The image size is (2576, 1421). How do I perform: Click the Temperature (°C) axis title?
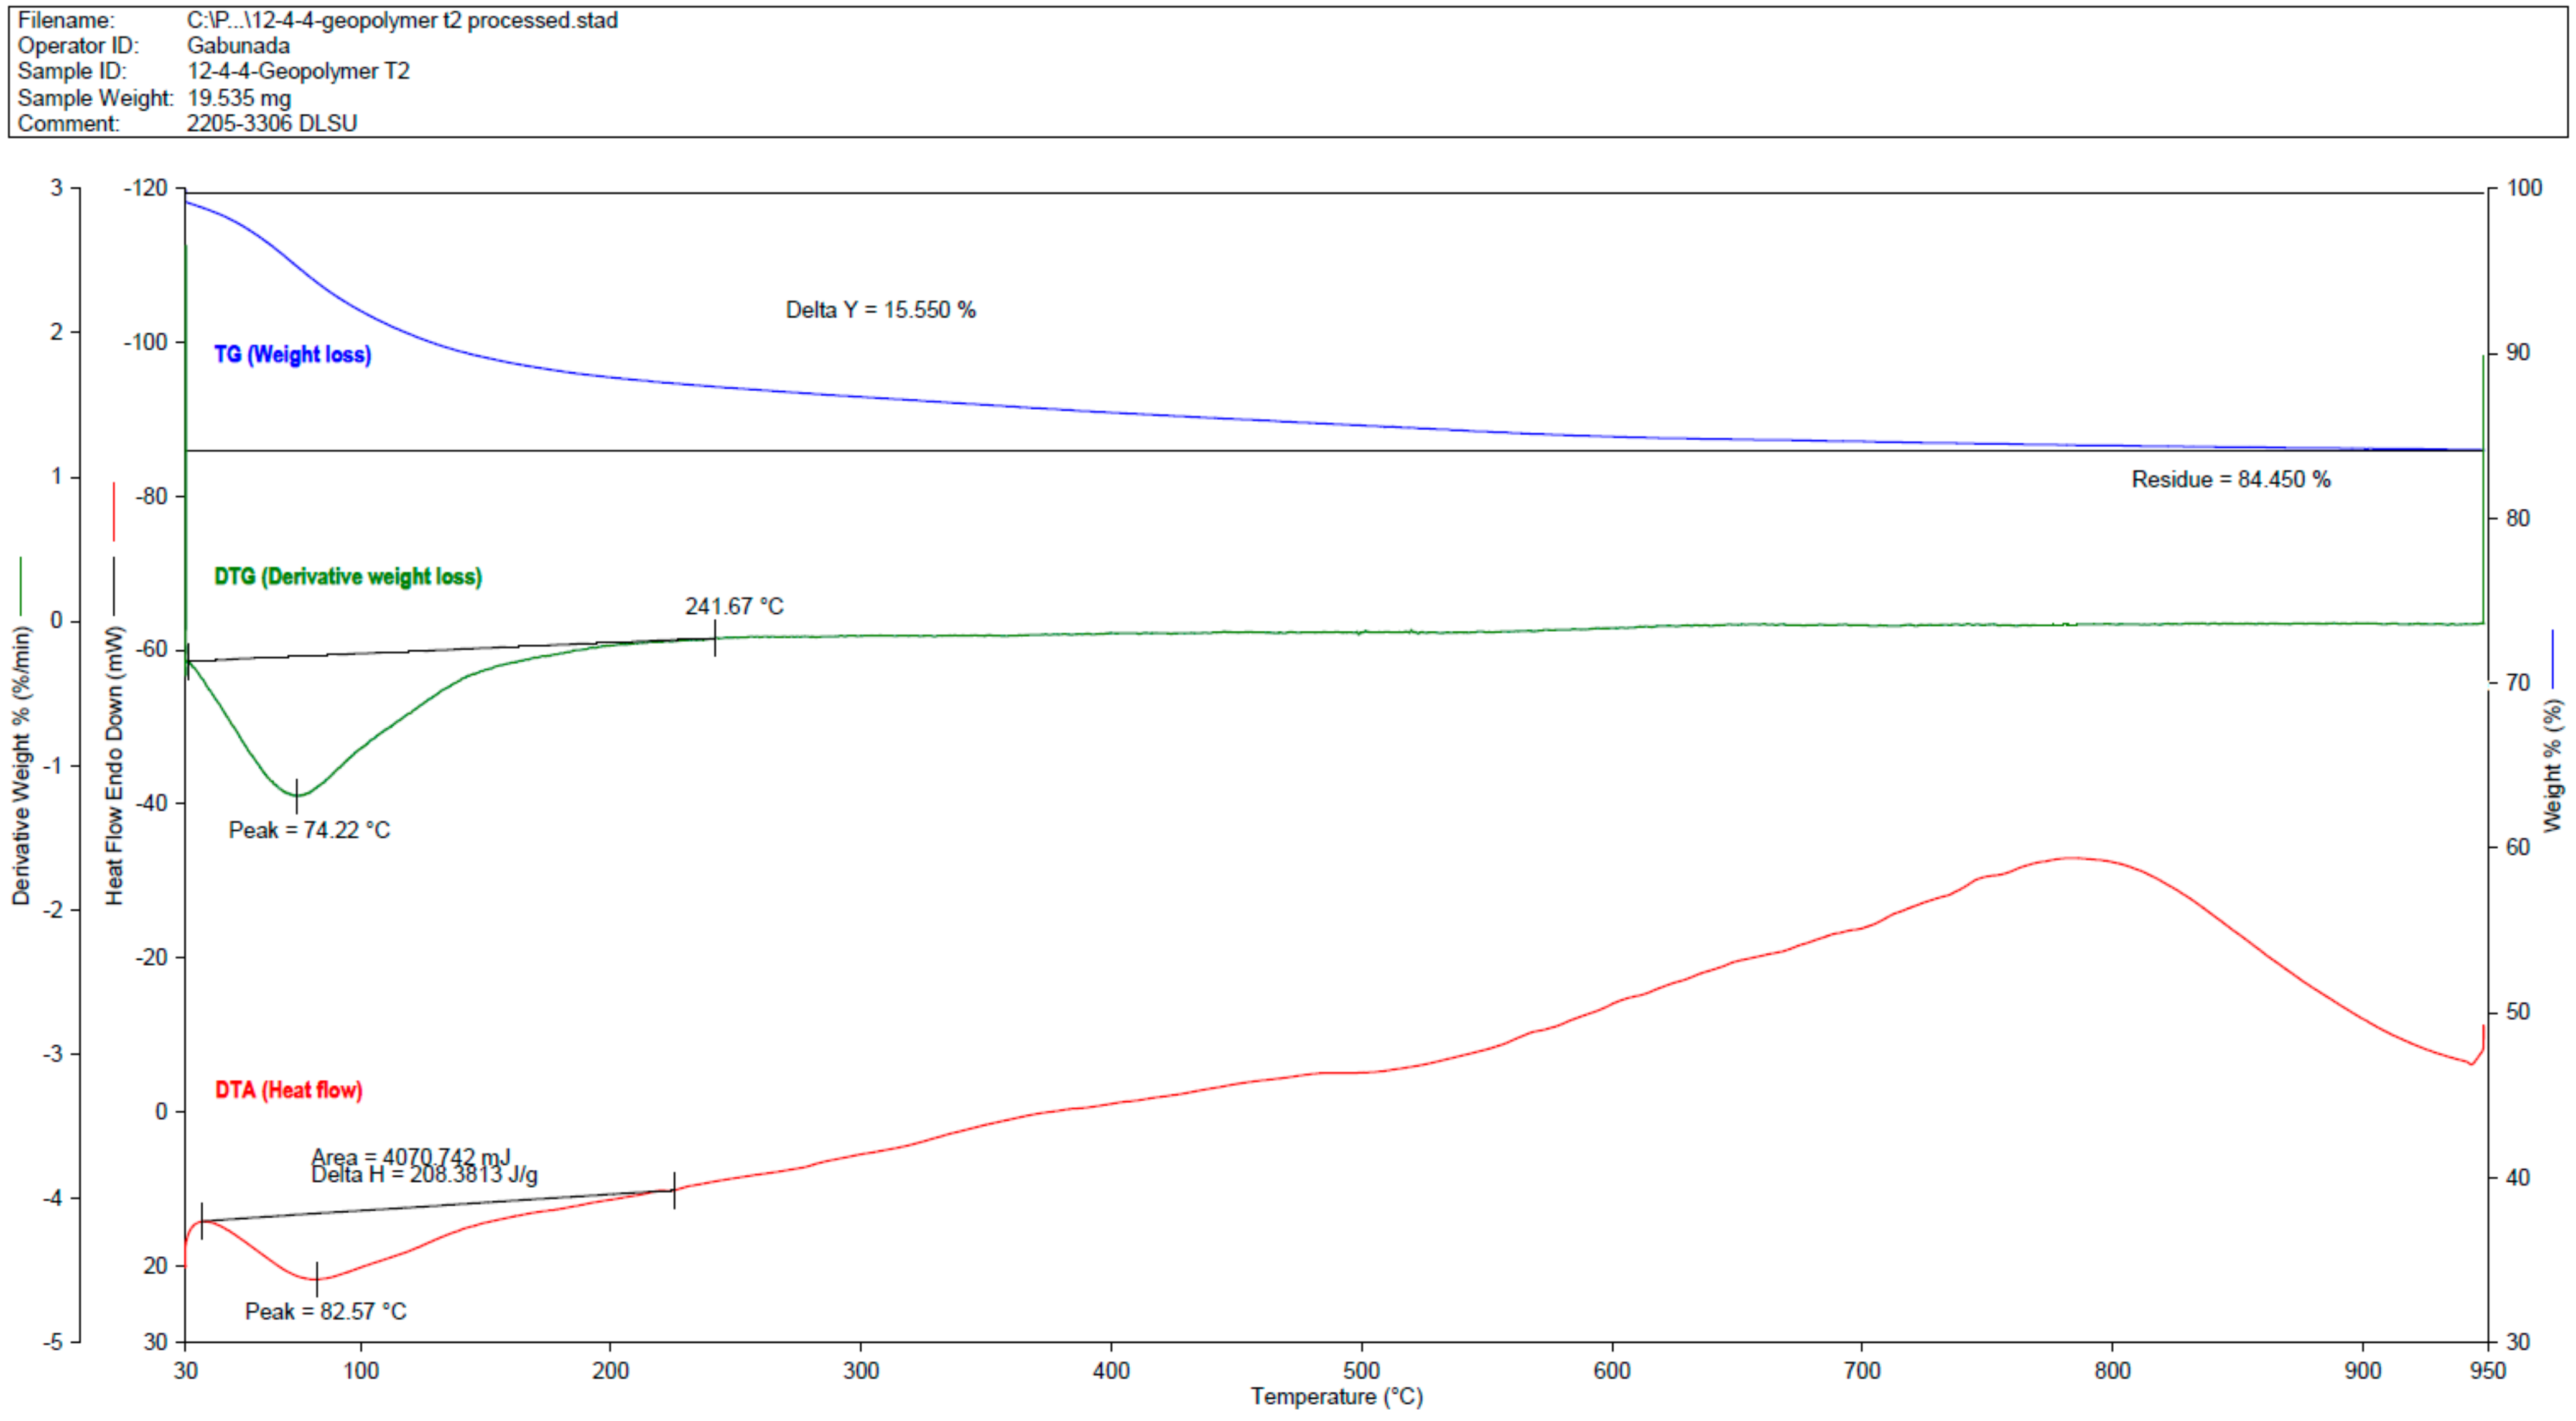point(1336,1397)
